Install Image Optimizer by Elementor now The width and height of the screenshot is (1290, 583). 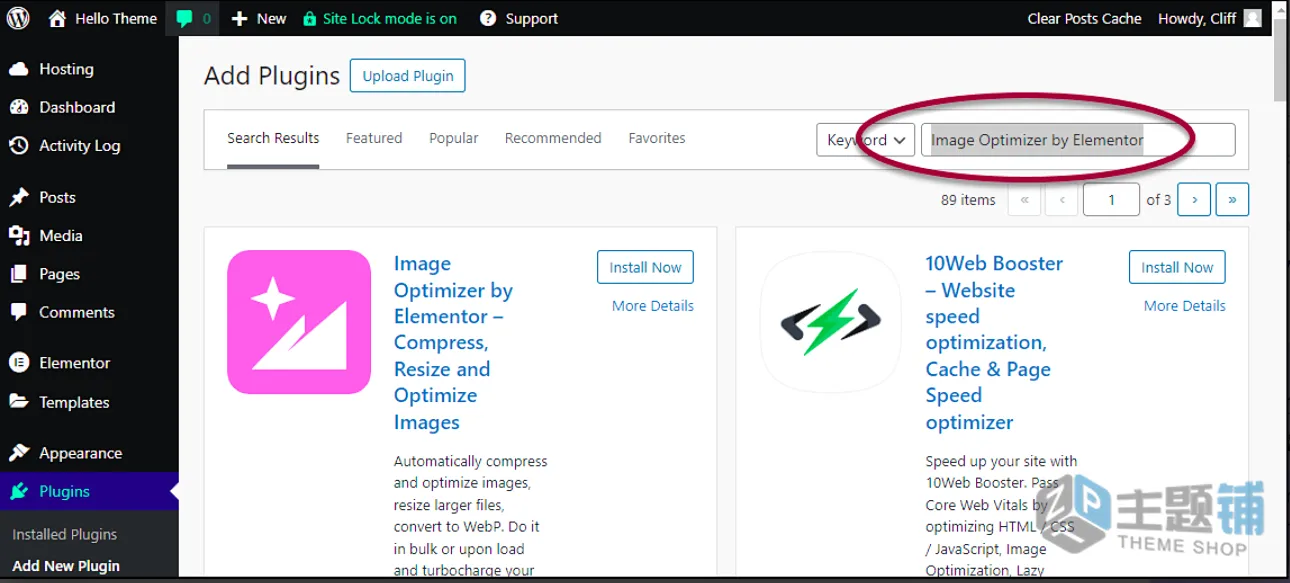click(x=645, y=267)
